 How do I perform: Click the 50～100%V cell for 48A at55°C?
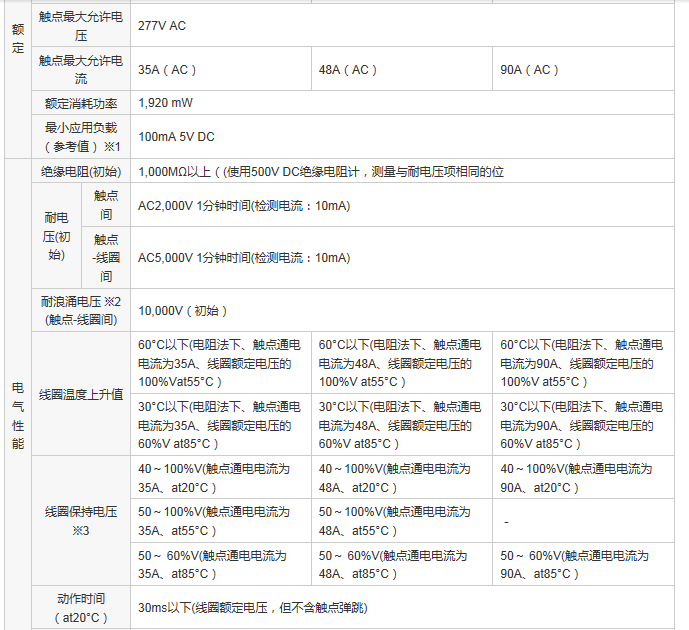point(394,520)
